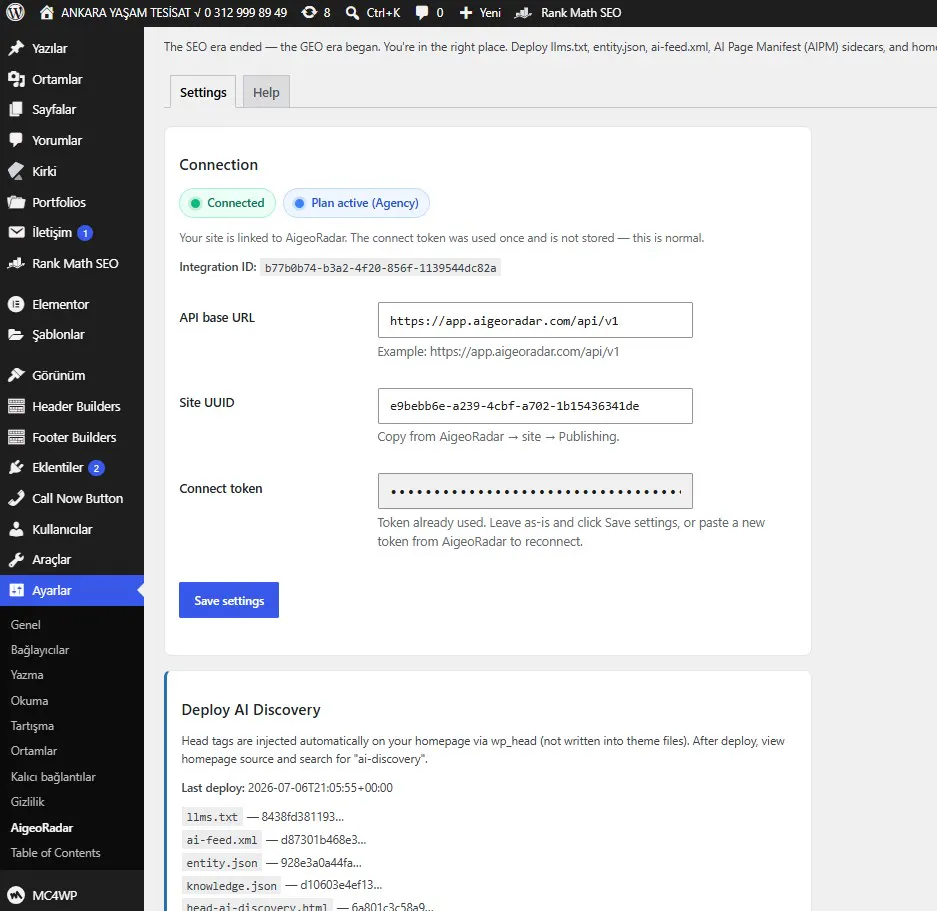Click the API base URL input field
The width and height of the screenshot is (937, 911).
pos(535,320)
